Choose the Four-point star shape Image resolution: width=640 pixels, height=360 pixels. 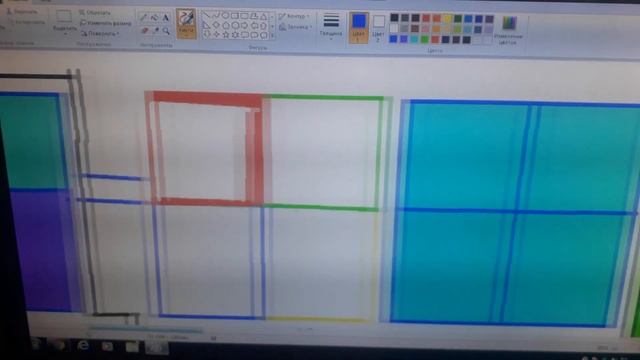click(x=216, y=35)
